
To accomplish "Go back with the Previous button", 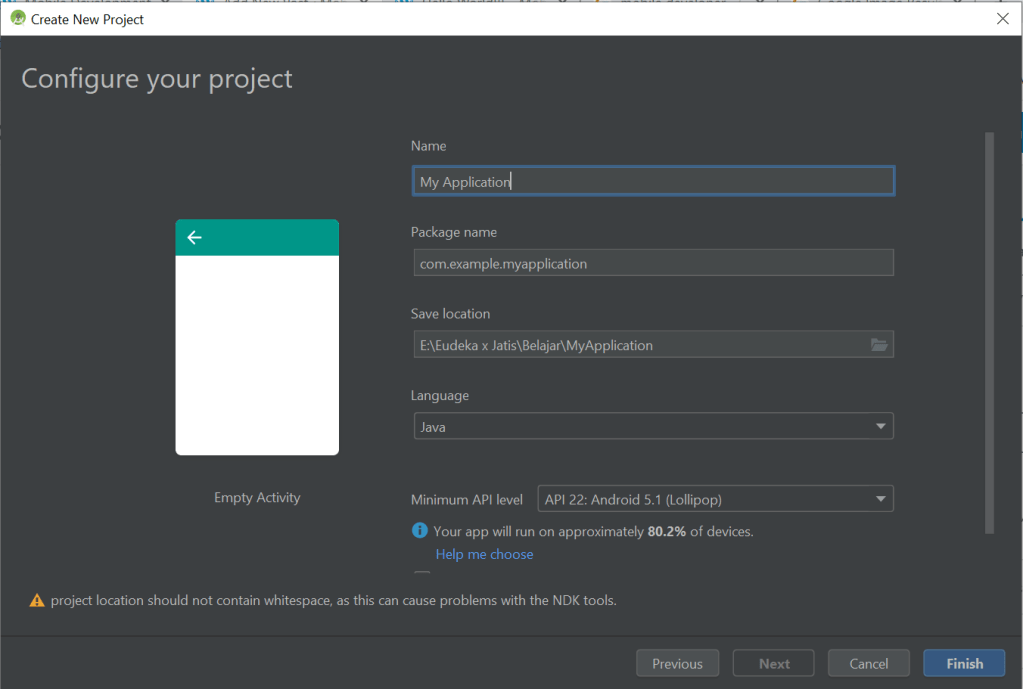I will point(677,663).
